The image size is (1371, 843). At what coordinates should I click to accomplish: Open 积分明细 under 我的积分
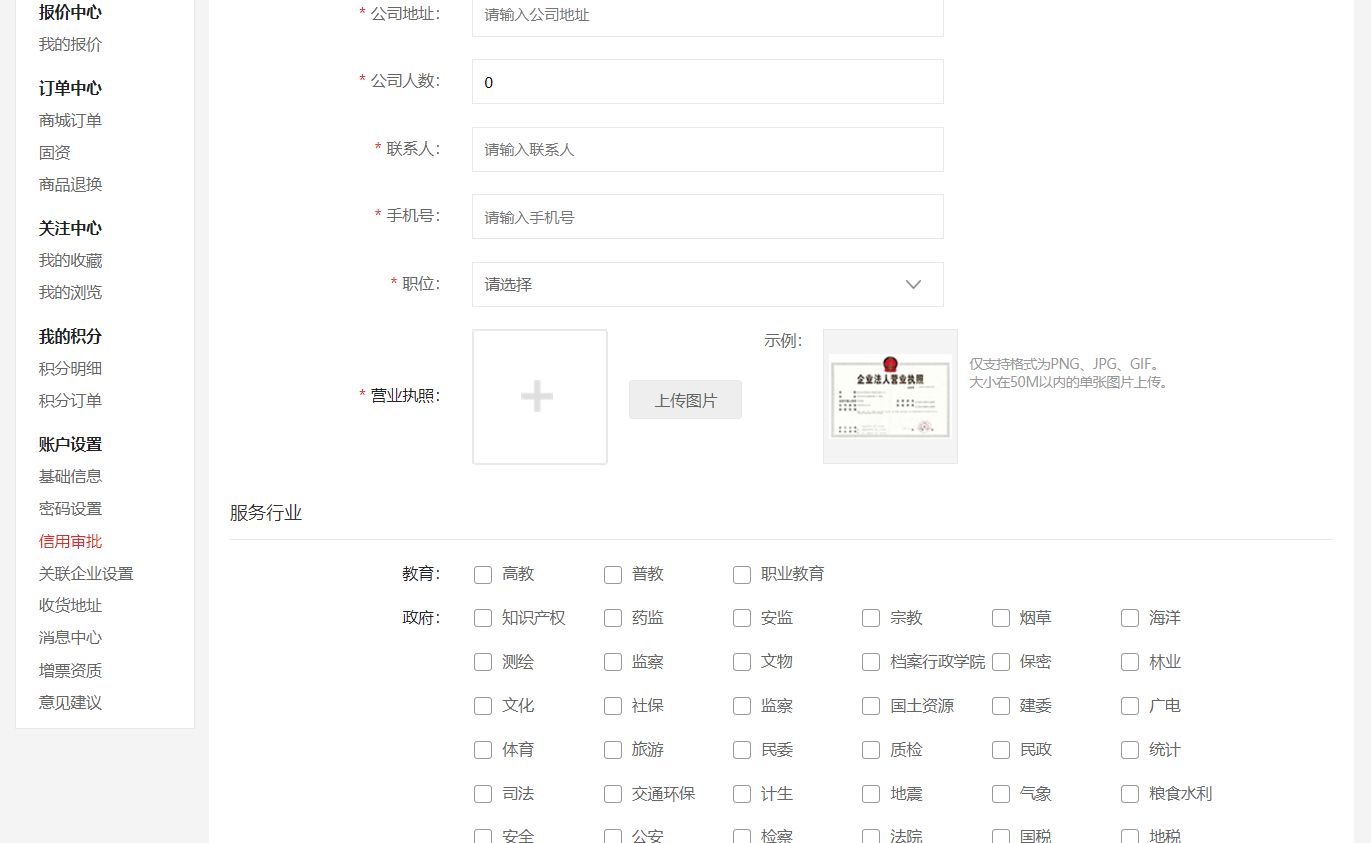click(70, 369)
